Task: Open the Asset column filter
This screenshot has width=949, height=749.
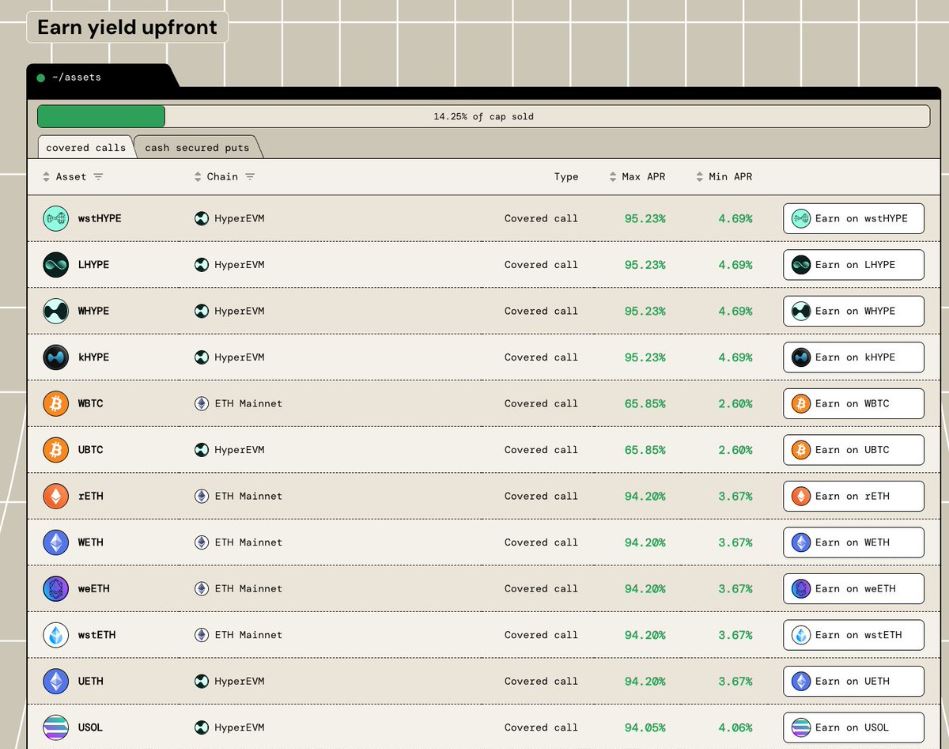Action: click(x=98, y=177)
